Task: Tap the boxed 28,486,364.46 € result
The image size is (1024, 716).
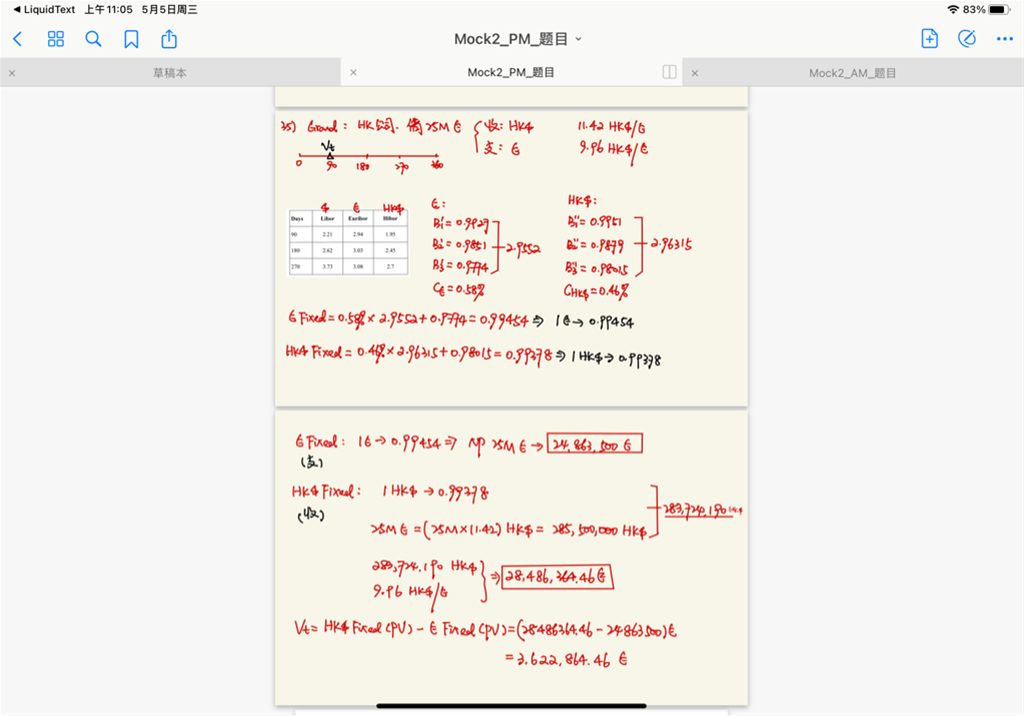Action: tap(557, 577)
